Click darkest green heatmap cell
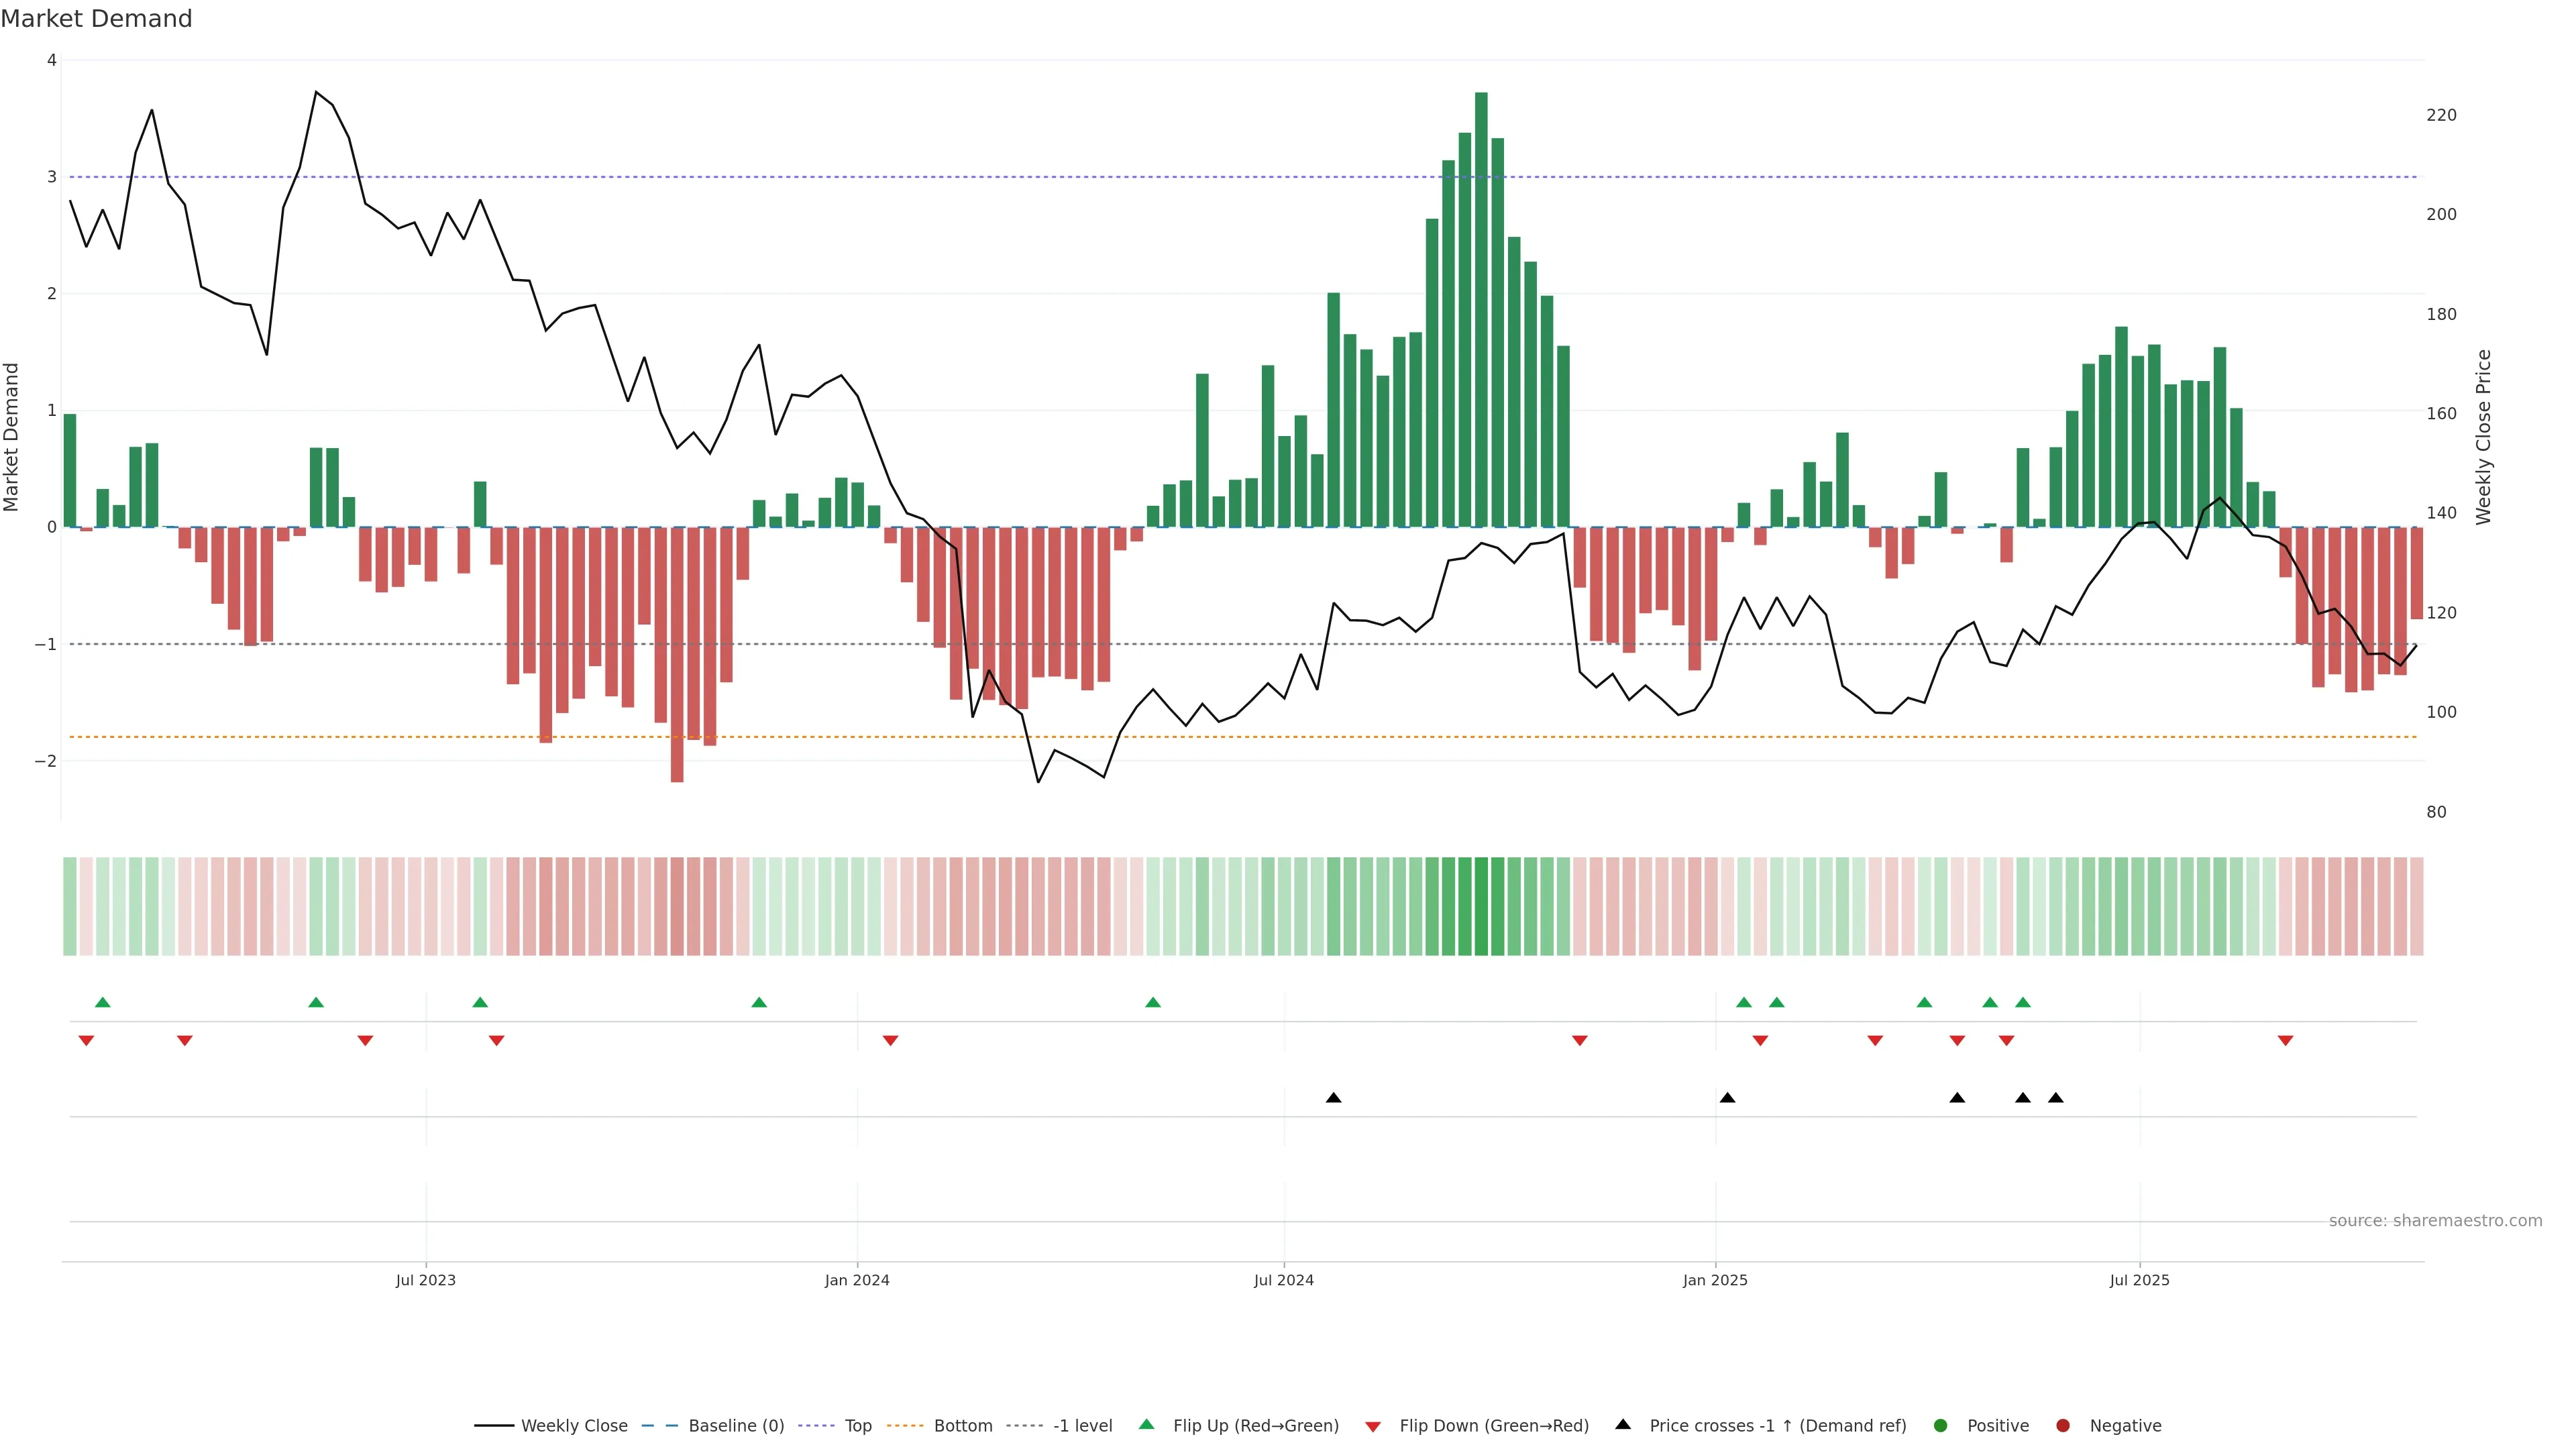This screenshot has width=2576, height=1449. click(x=1481, y=906)
